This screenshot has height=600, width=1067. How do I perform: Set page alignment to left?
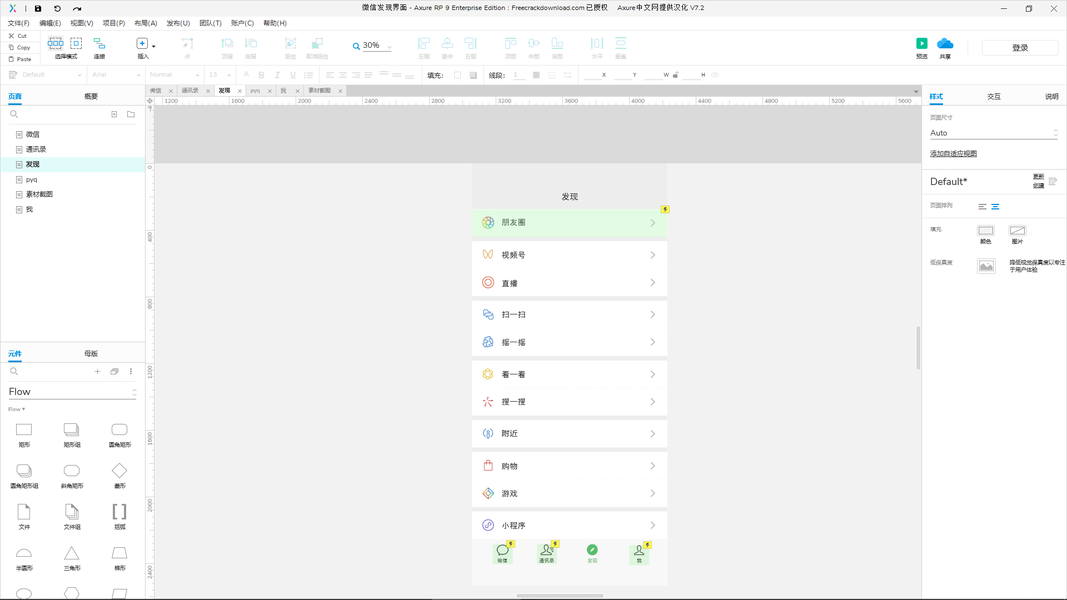pyautogui.click(x=982, y=207)
